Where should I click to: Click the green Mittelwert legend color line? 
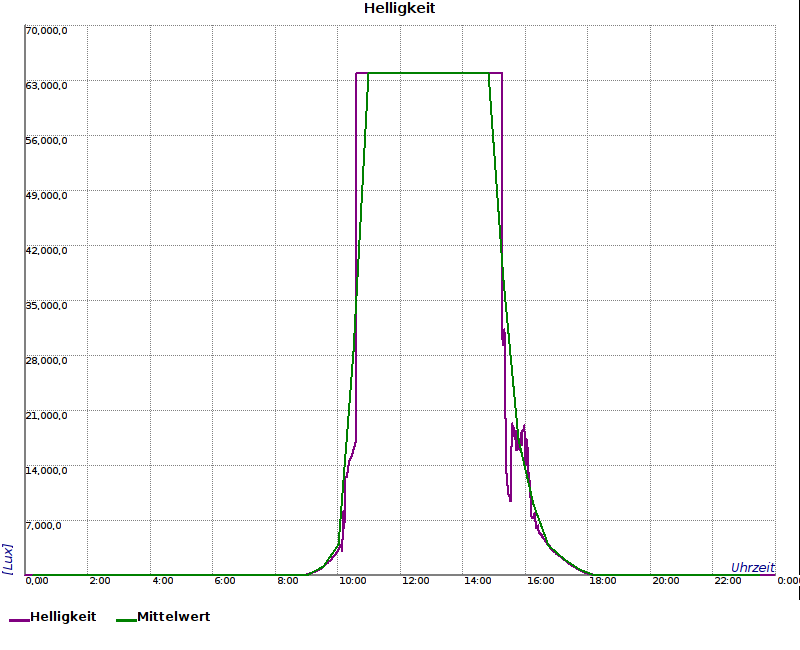(x=126, y=620)
